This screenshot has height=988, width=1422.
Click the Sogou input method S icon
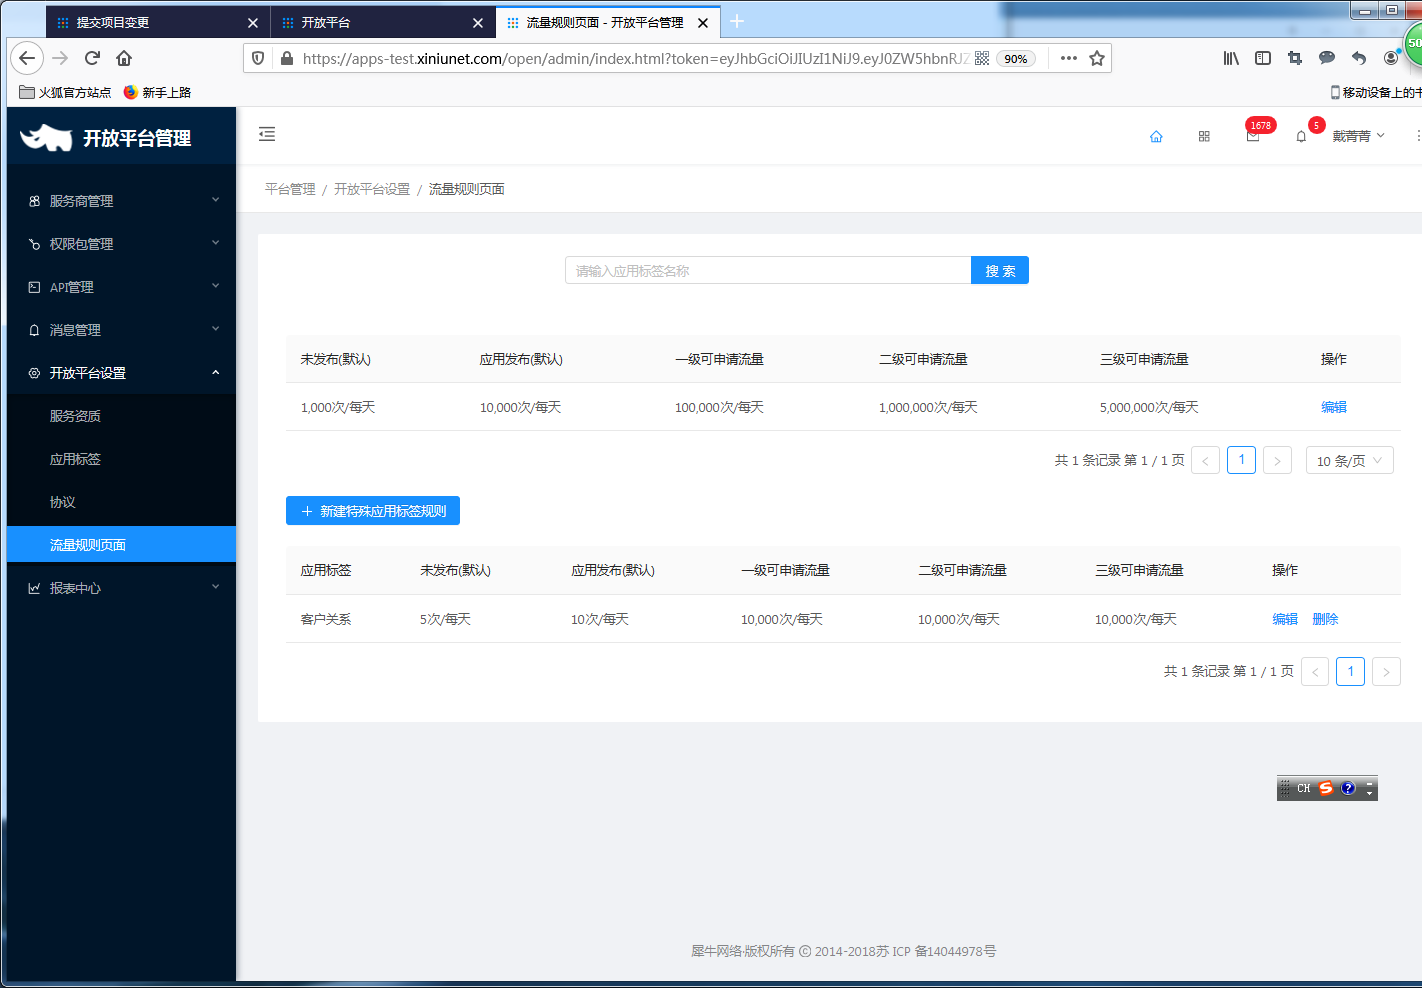[1326, 788]
